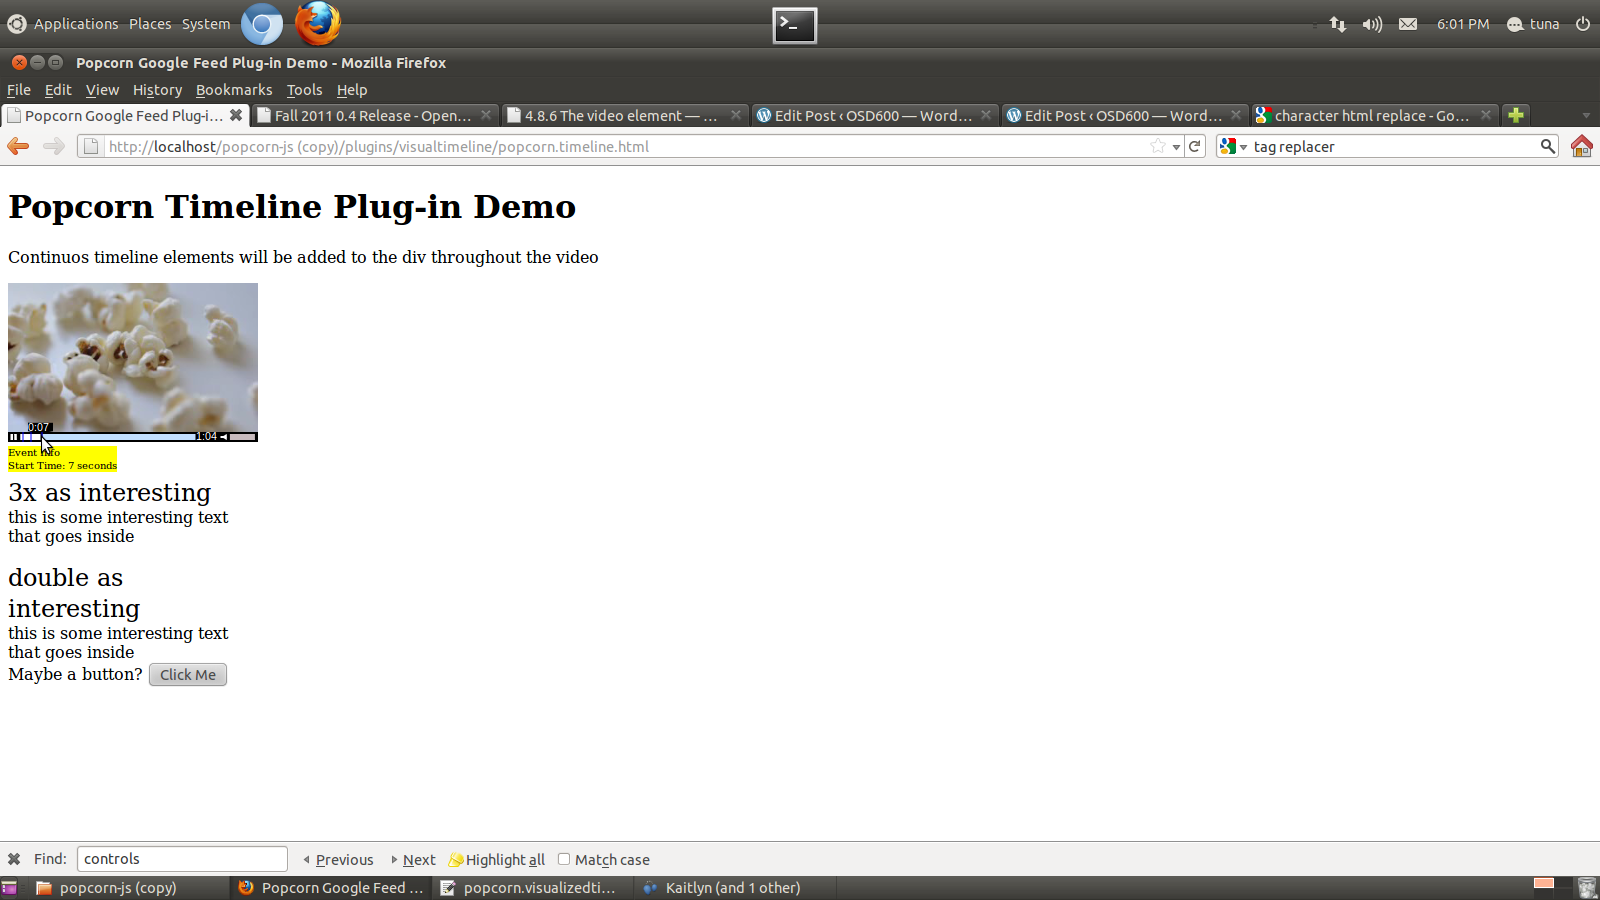Open the Help menu
This screenshot has height=900, width=1600.
coord(352,90)
